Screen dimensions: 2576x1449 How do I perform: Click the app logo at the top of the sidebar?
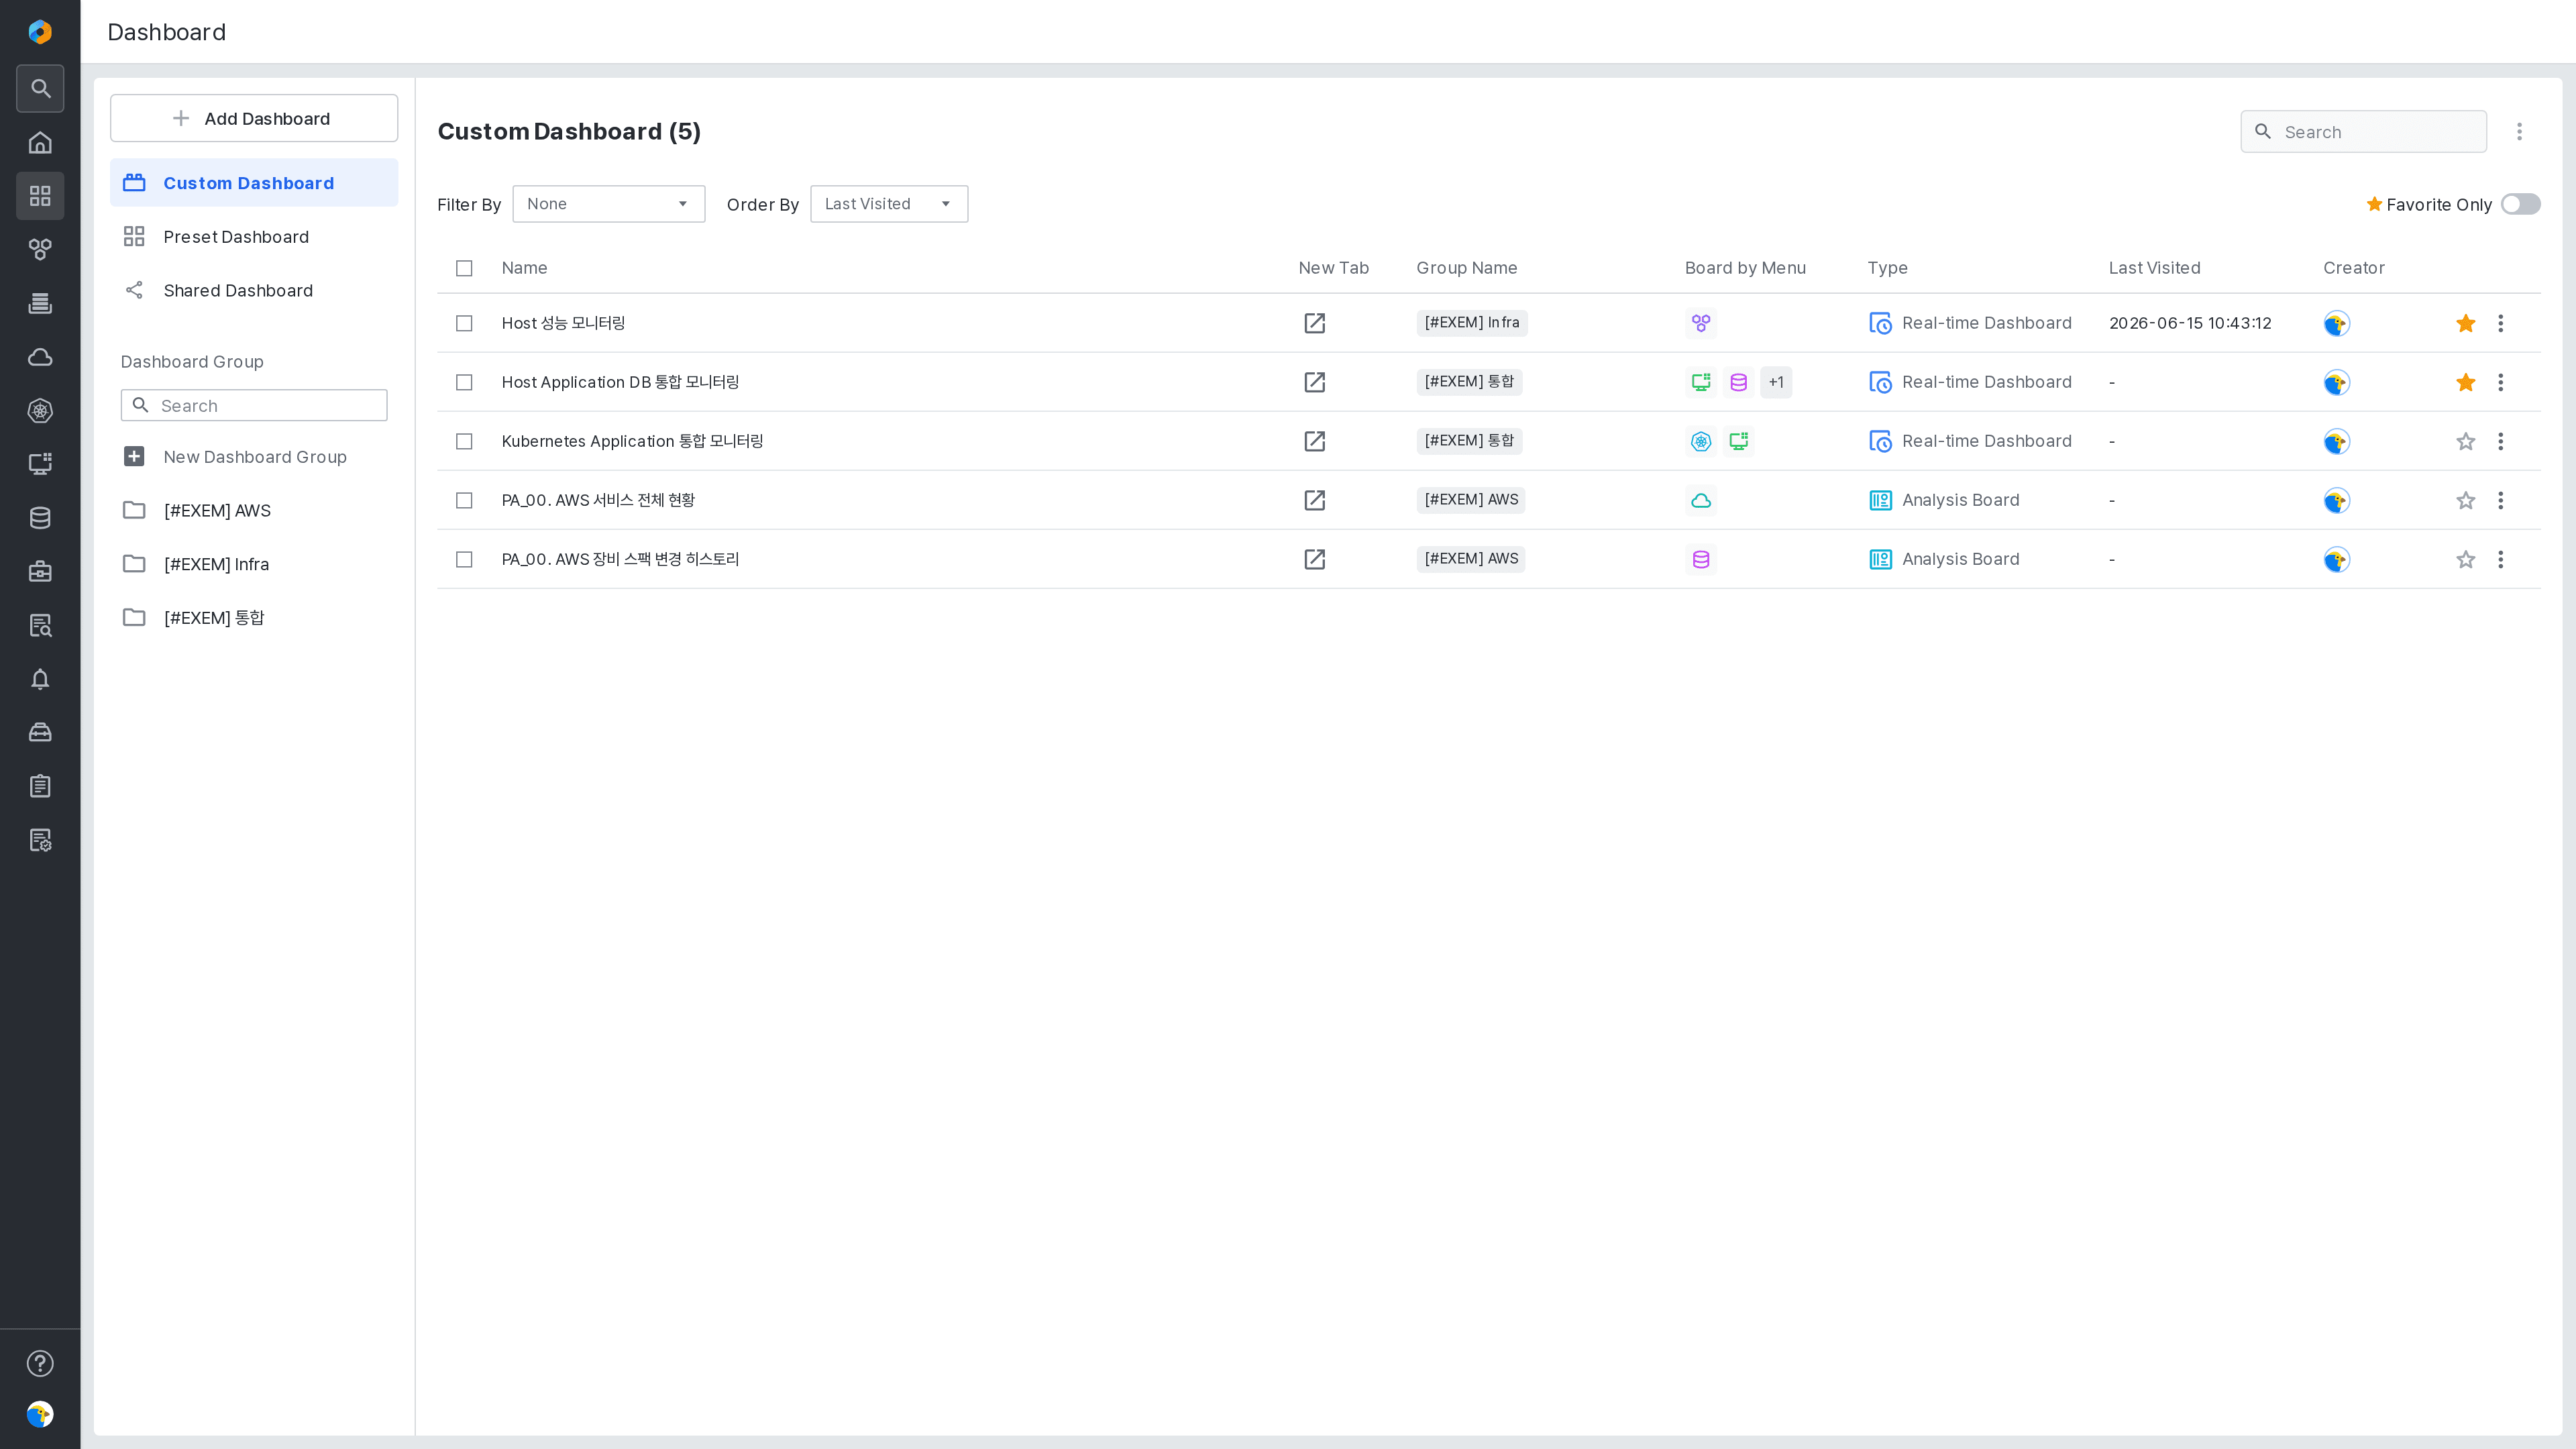40,32
